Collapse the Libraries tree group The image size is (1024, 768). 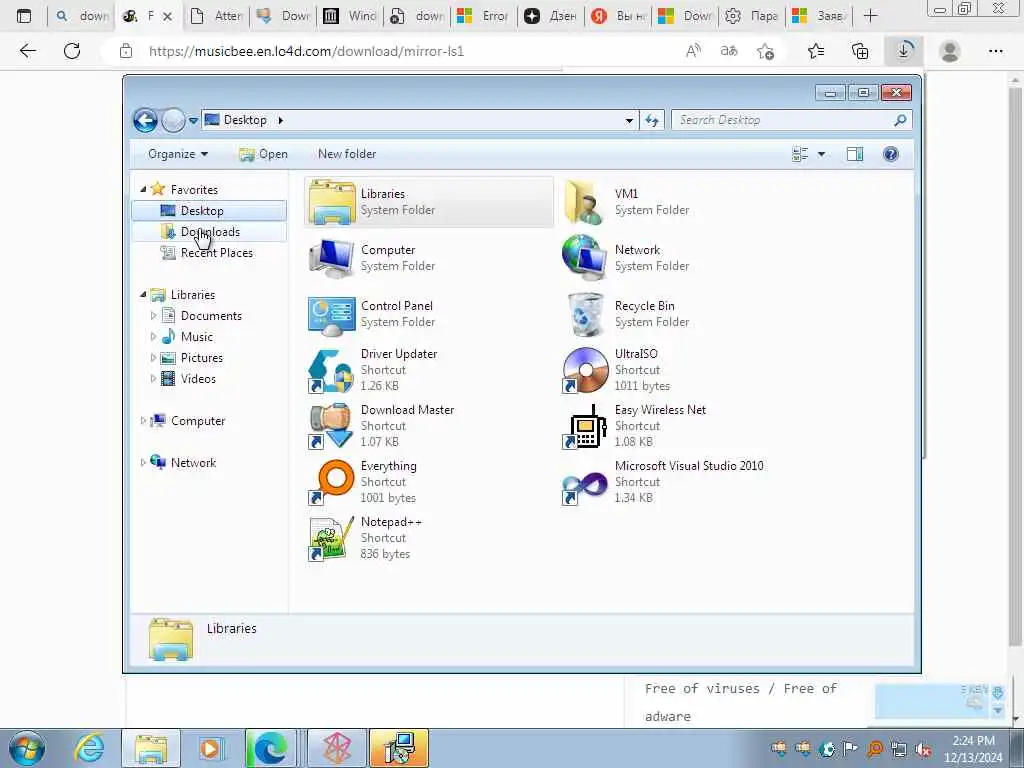[x=143, y=295]
